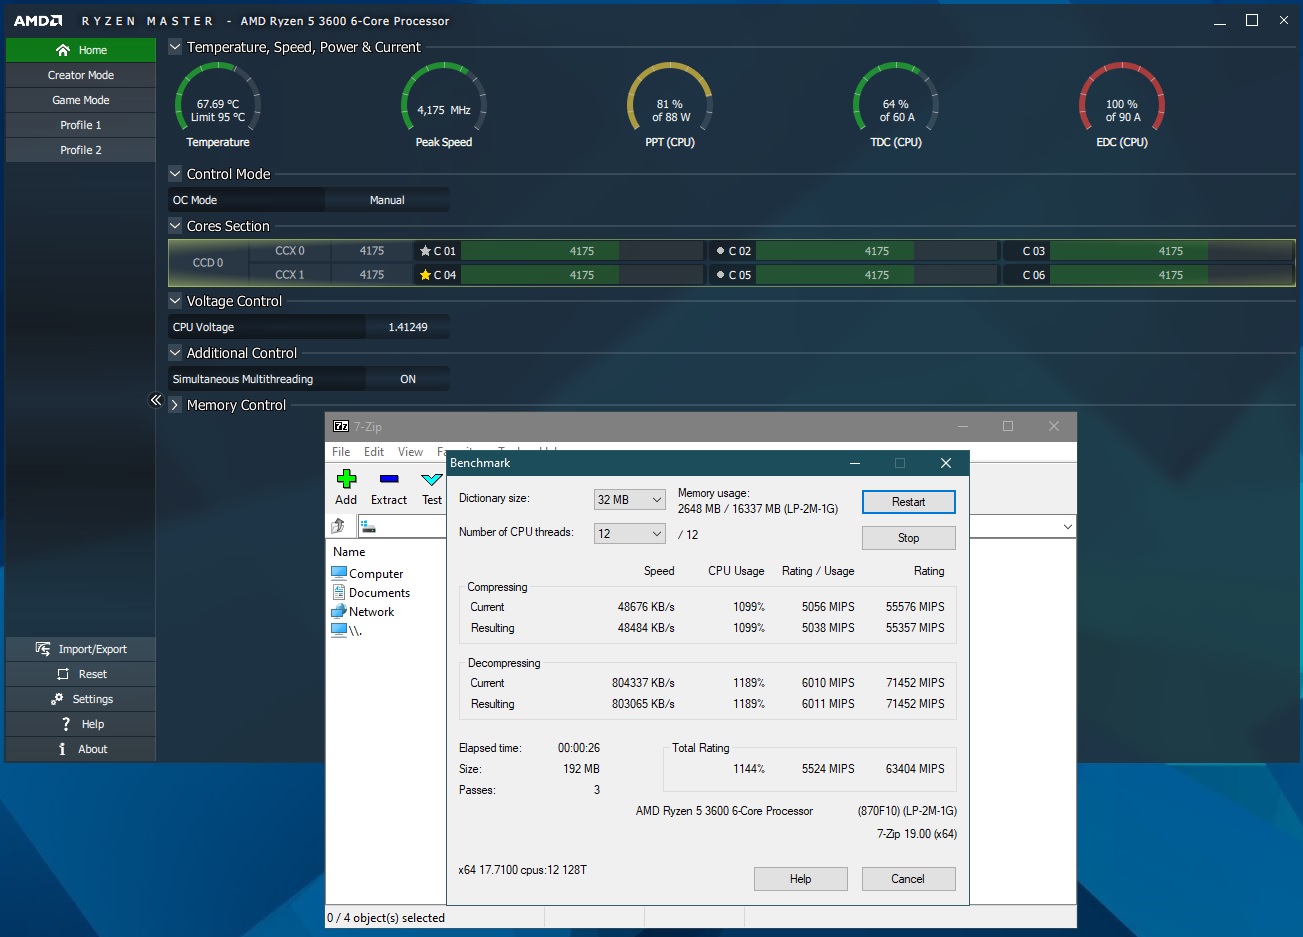Click the About info icon
The width and height of the screenshot is (1303, 937).
(62, 749)
